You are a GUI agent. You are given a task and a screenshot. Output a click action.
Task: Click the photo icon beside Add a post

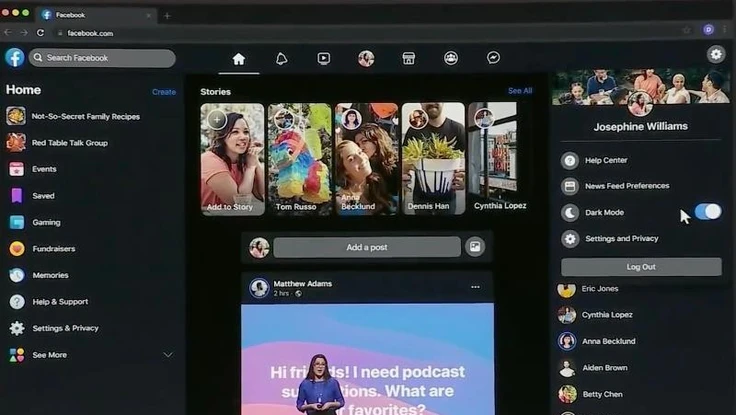(475, 246)
